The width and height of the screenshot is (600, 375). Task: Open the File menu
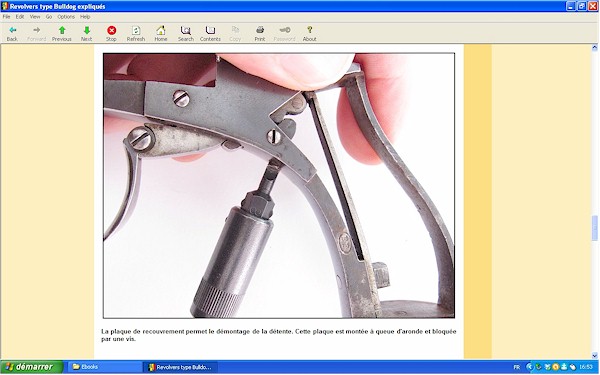7,17
